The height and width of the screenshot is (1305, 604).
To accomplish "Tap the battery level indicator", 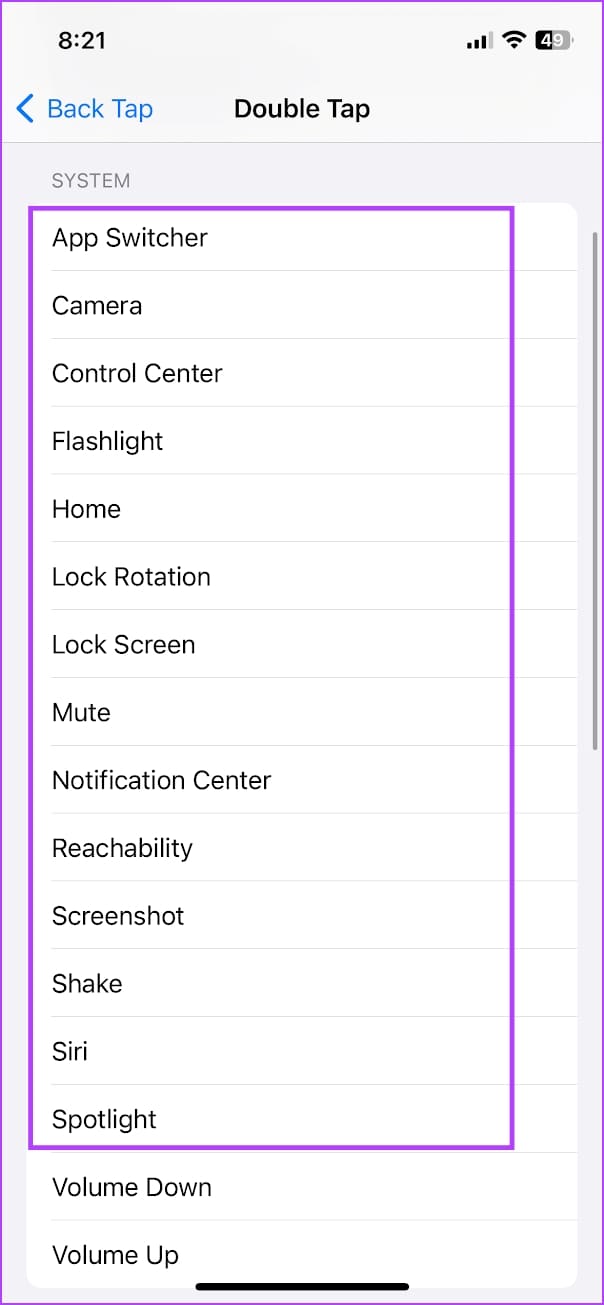I will 553,41.
